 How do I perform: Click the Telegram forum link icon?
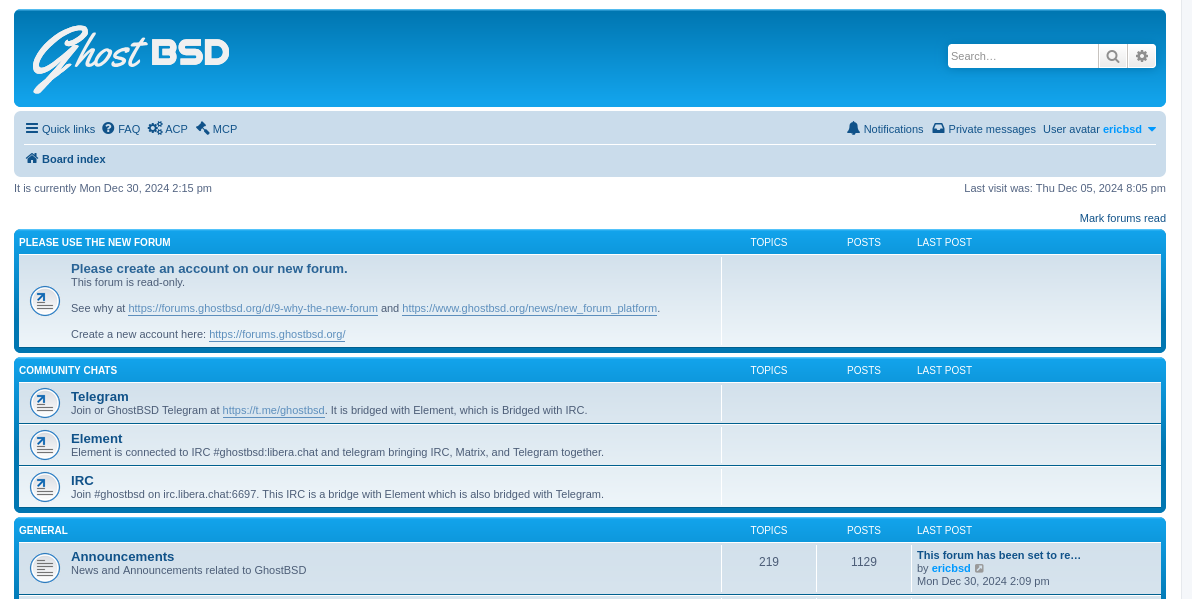pos(45,403)
